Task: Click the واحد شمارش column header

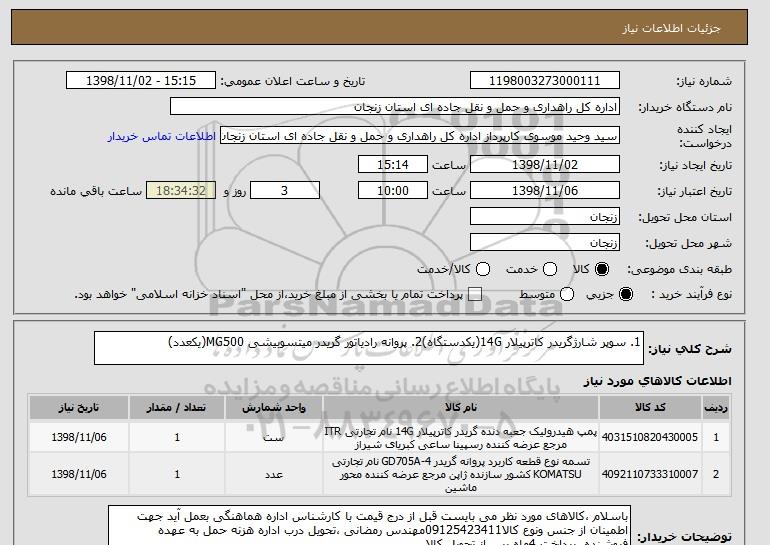Action: [274, 408]
